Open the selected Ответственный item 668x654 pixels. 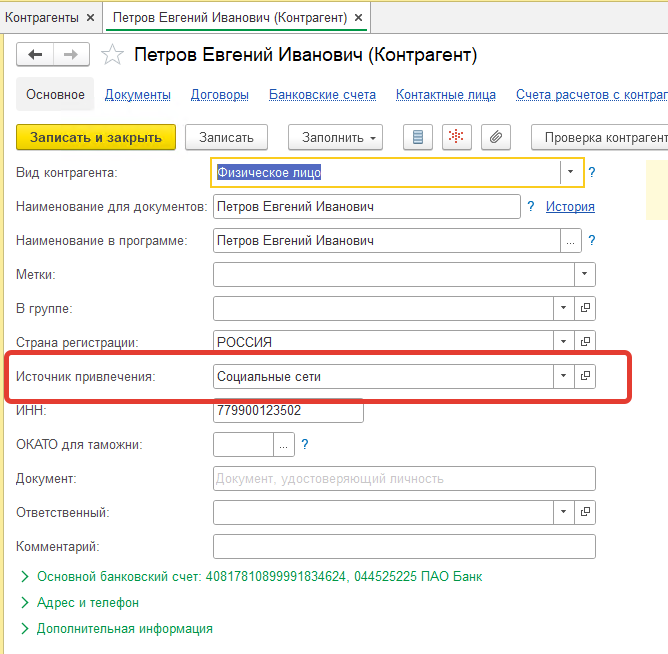585,512
